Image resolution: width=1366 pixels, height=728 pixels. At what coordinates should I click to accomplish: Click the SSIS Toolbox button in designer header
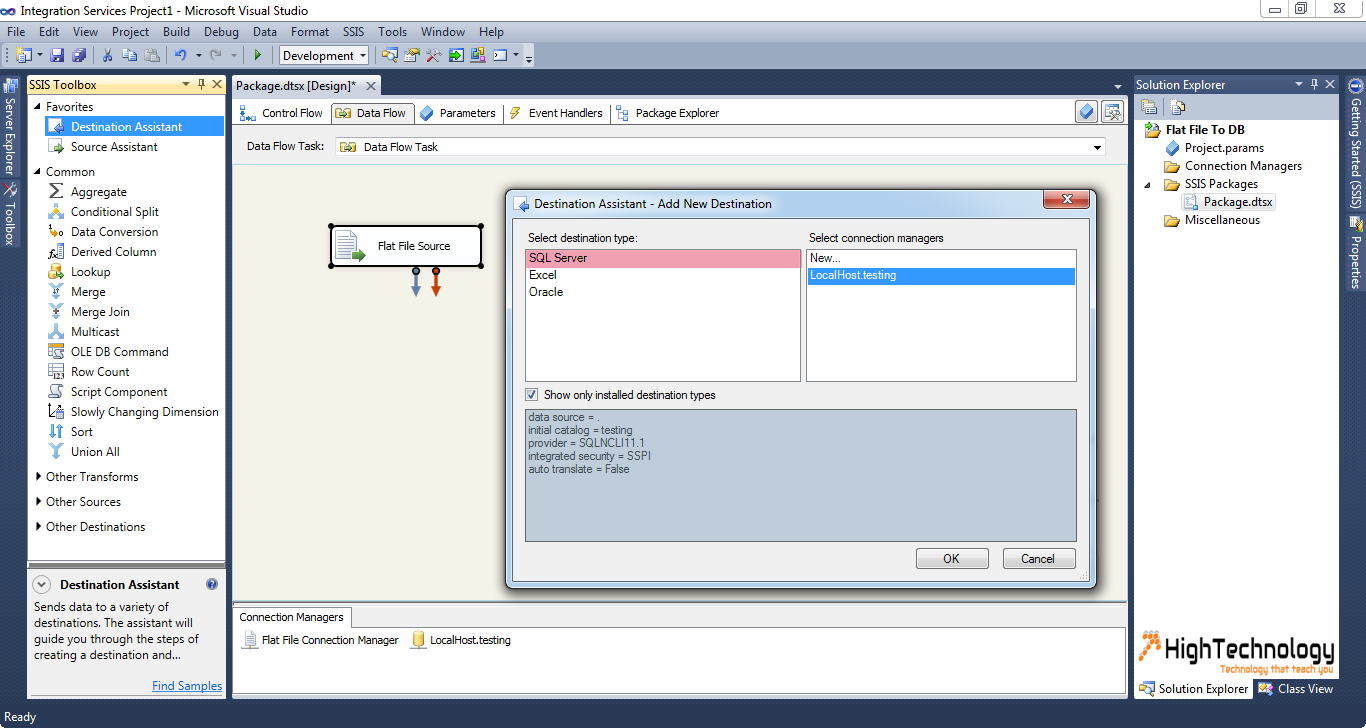pyautogui.click(x=1112, y=112)
